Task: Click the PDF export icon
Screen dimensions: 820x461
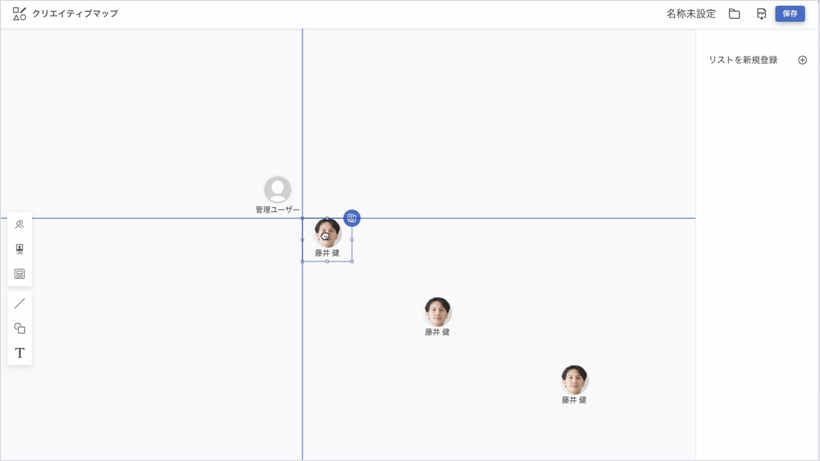Action: [761, 14]
